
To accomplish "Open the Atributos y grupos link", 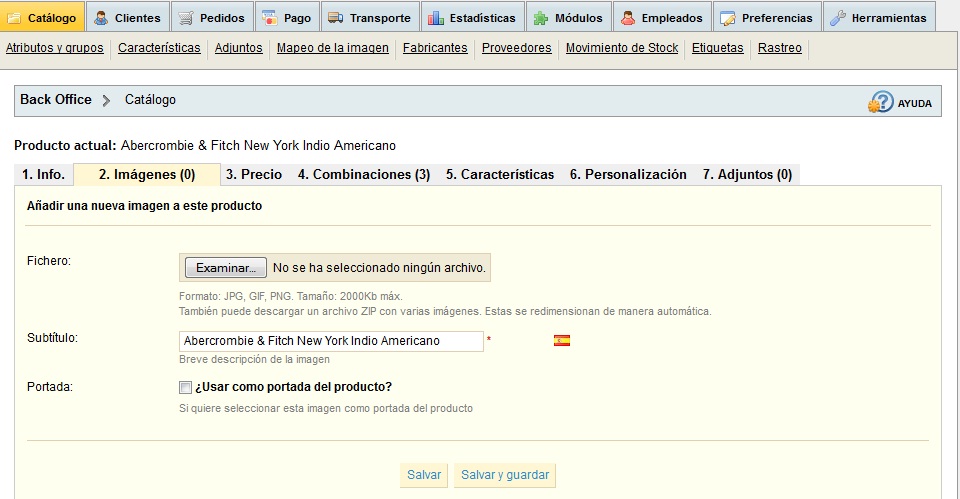I will 54,48.
